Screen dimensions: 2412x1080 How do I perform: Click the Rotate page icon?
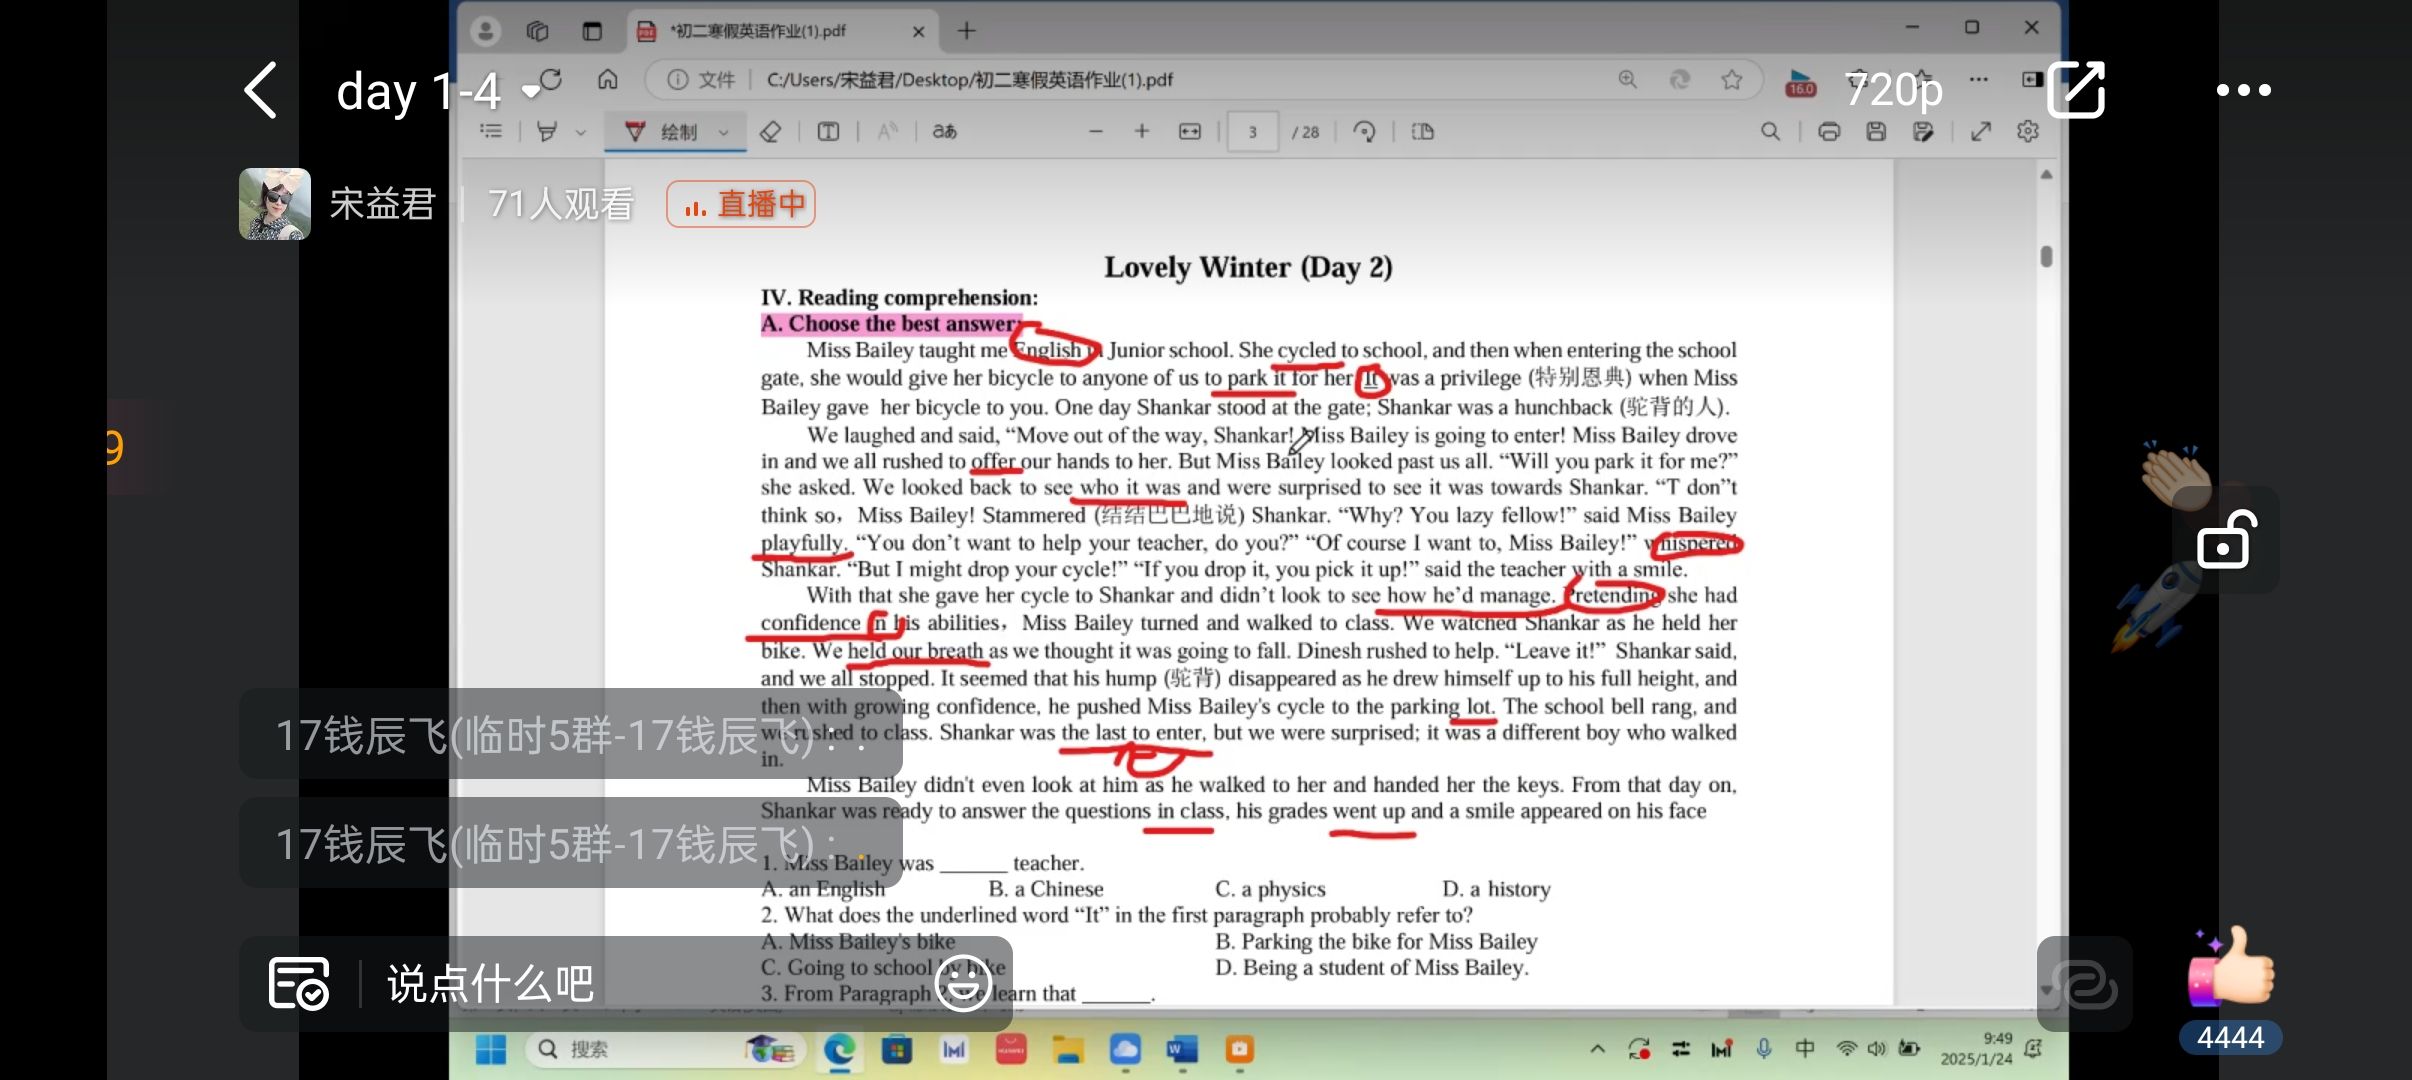point(1364,132)
